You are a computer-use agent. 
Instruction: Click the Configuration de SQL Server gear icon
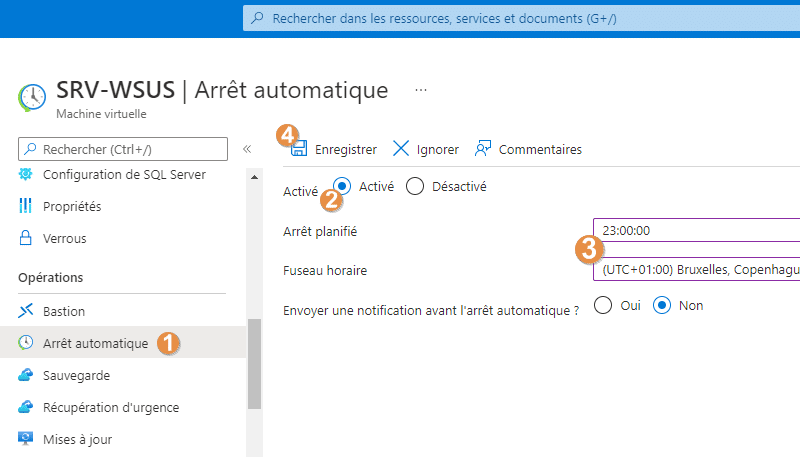[26, 174]
